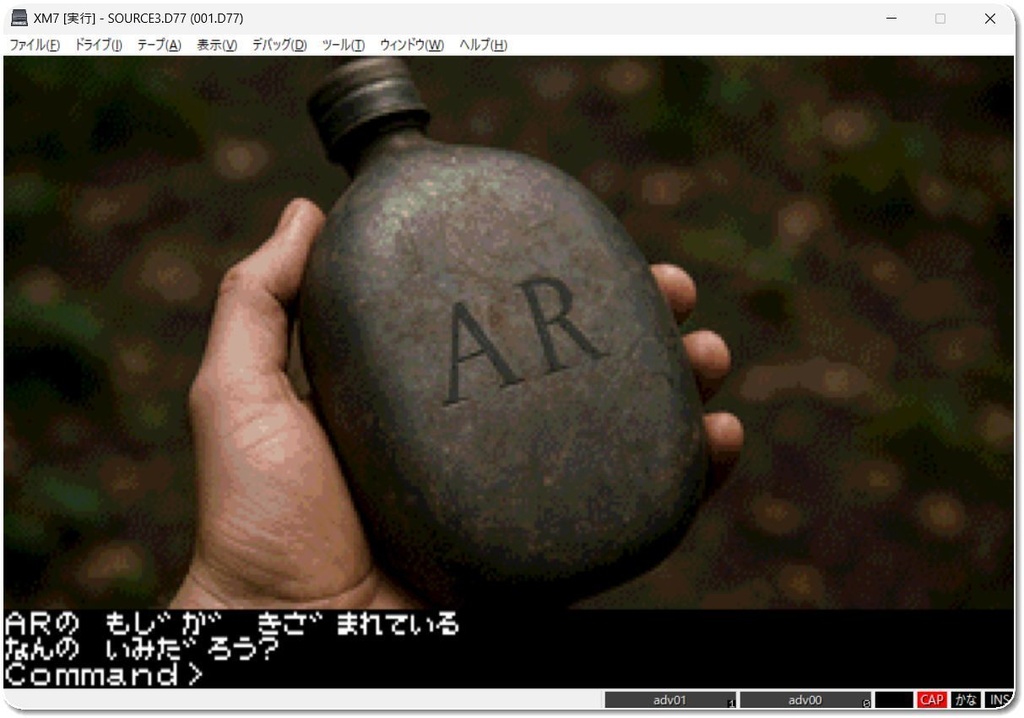This screenshot has width=1024, height=718.
Task: Open the テープ tape menu
Action: coord(160,44)
